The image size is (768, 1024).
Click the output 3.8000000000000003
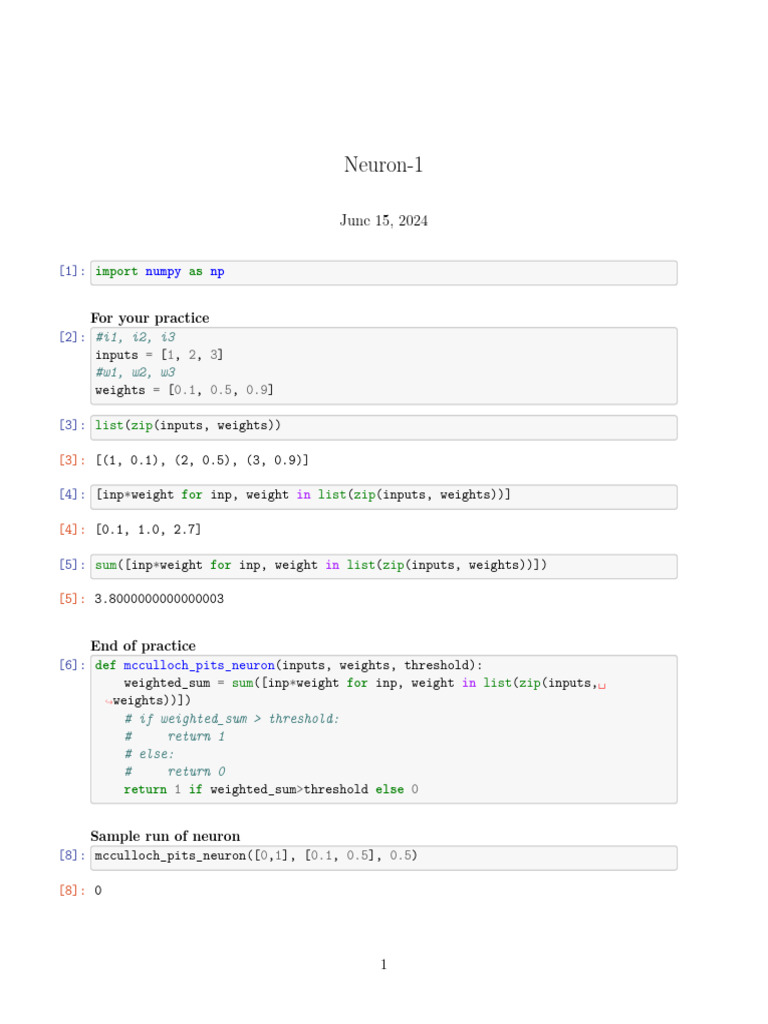click(x=159, y=599)
